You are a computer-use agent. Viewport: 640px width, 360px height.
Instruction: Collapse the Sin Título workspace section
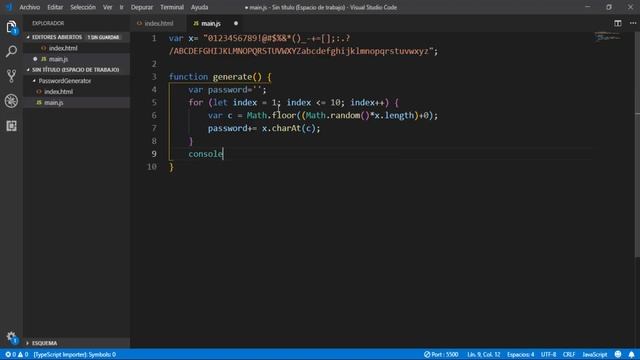pyautogui.click(x=76, y=70)
